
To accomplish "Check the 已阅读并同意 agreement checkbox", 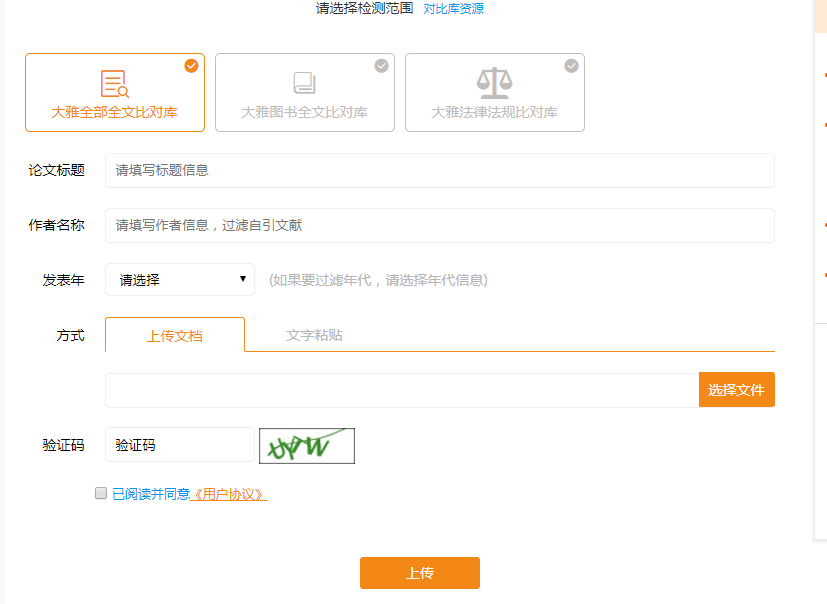I will (x=101, y=493).
